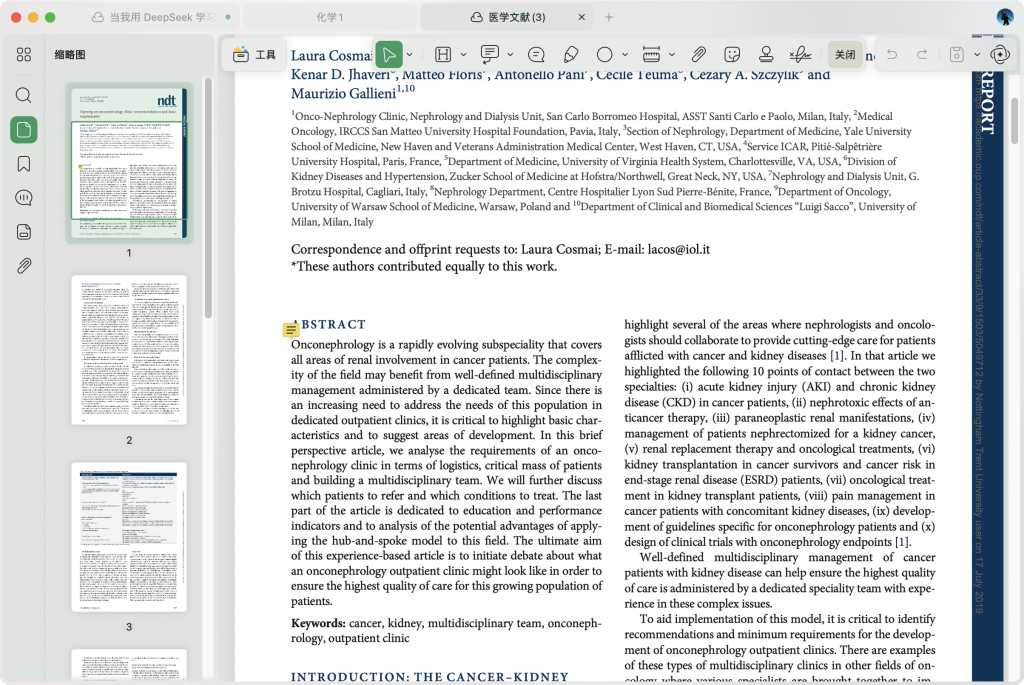The image size is (1024, 685).
Task: Click the Keywords: label
Action: point(318,623)
